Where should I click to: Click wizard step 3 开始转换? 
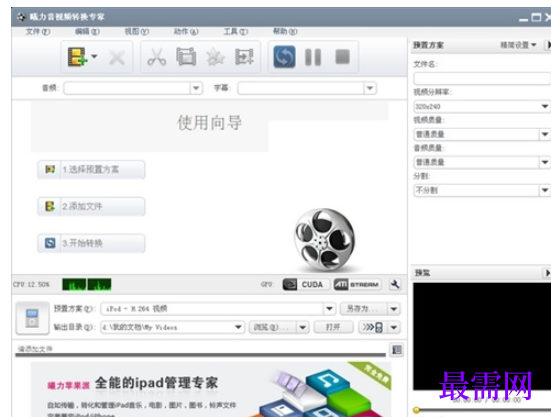[x=91, y=243]
